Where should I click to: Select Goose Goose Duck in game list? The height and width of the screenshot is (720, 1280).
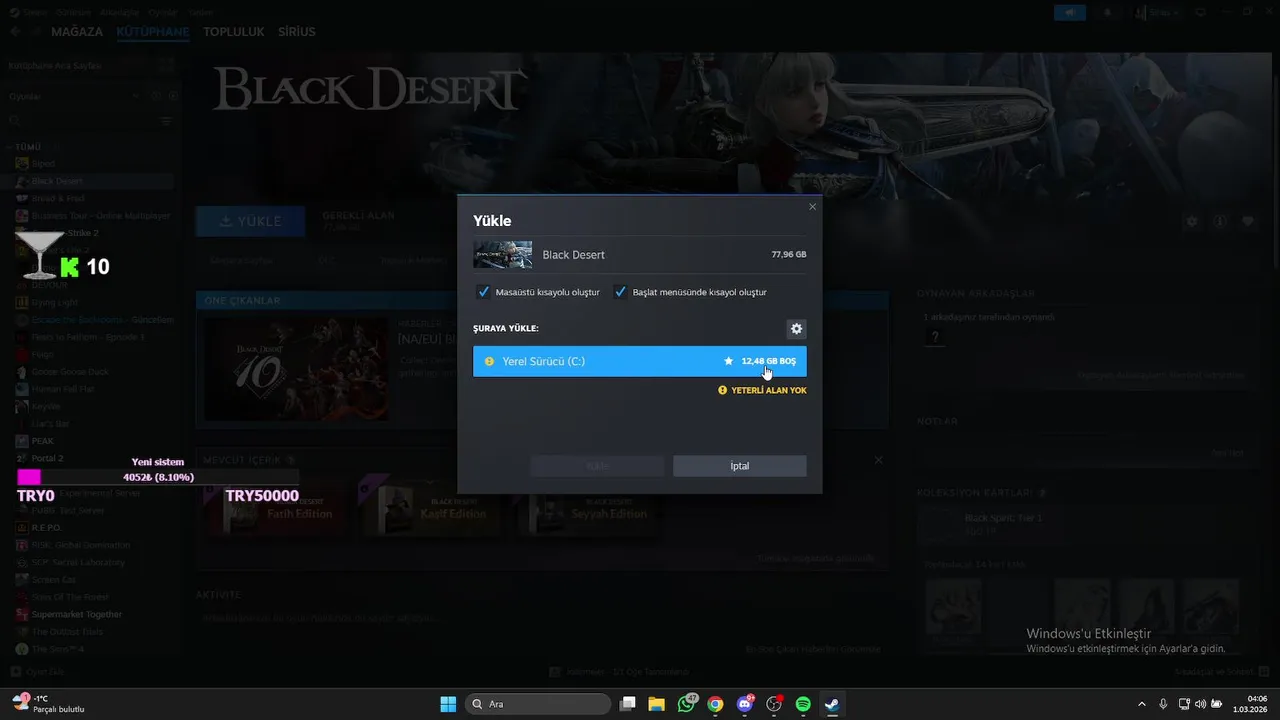tap(70, 371)
